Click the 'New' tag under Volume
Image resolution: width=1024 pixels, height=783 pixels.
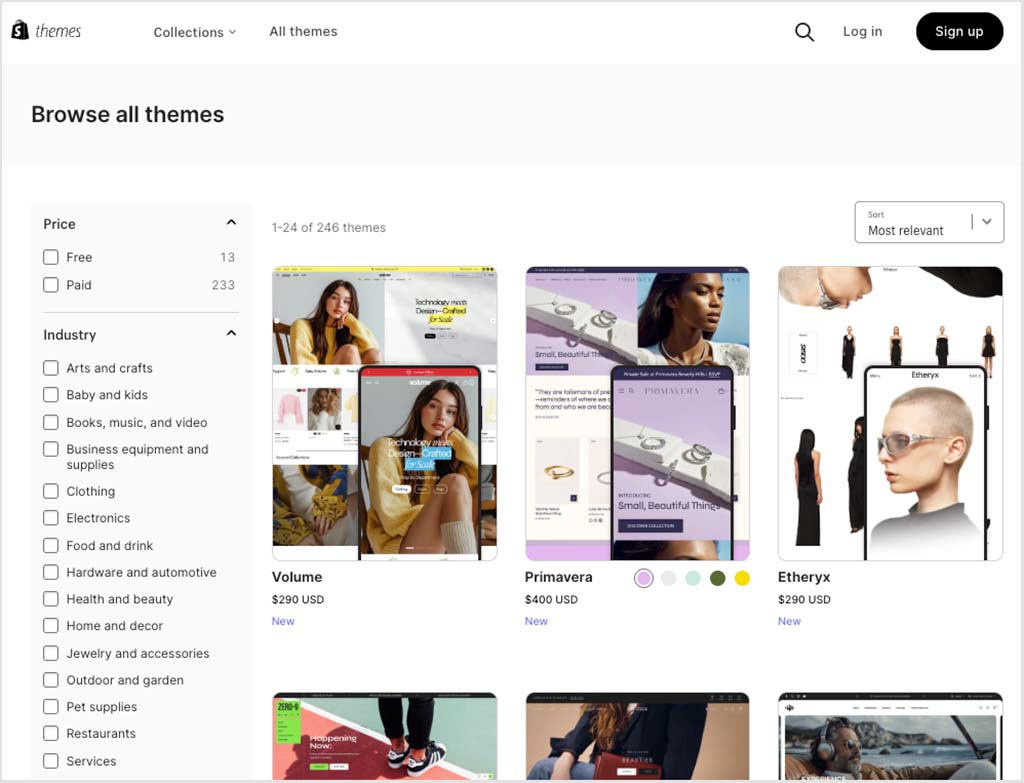coord(283,621)
